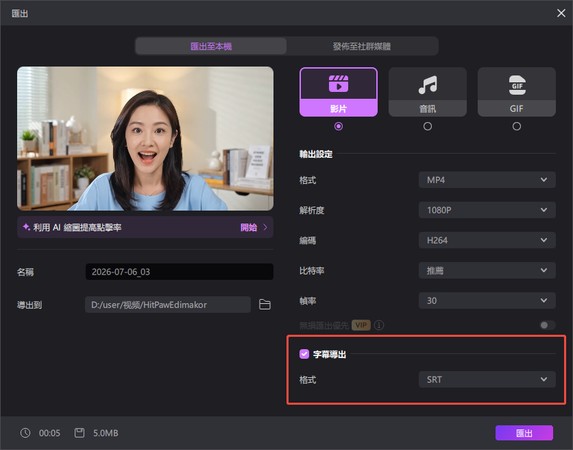Open the 比特率 bitrate dropdown
Screen dimensions: 573x450
[x=487, y=271]
